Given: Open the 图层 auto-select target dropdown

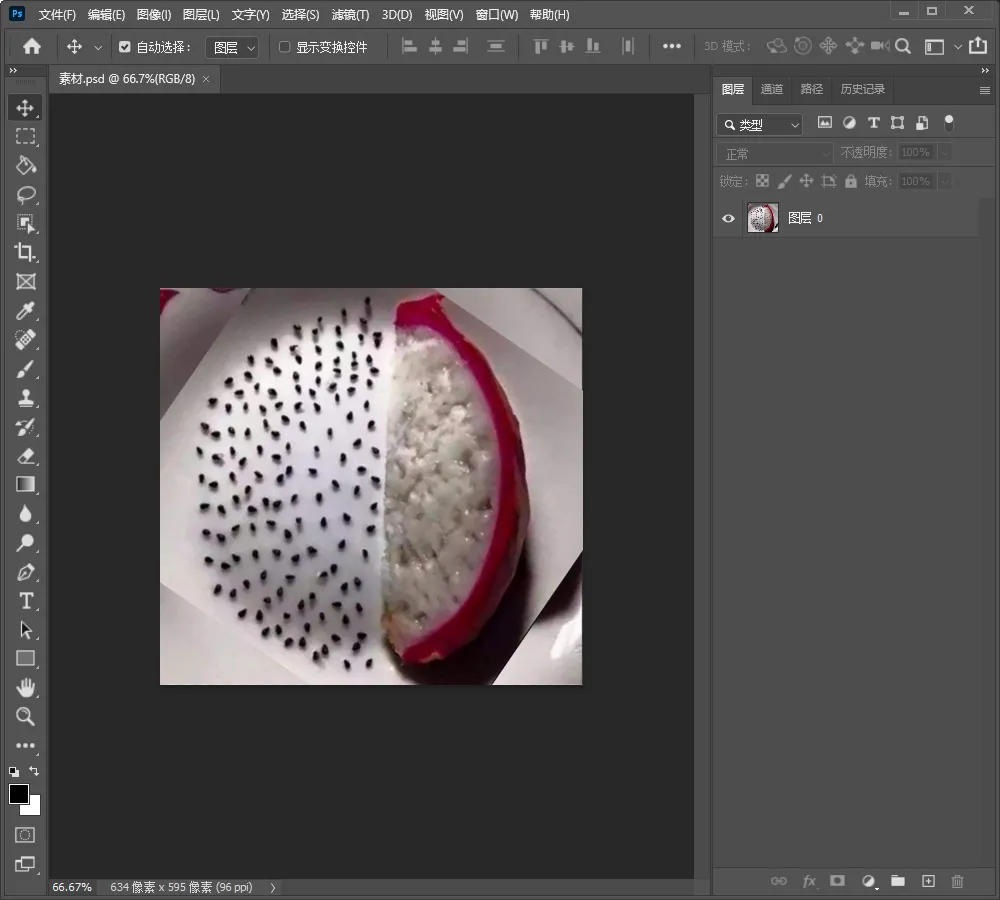Looking at the screenshot, I should pos(232,47).
